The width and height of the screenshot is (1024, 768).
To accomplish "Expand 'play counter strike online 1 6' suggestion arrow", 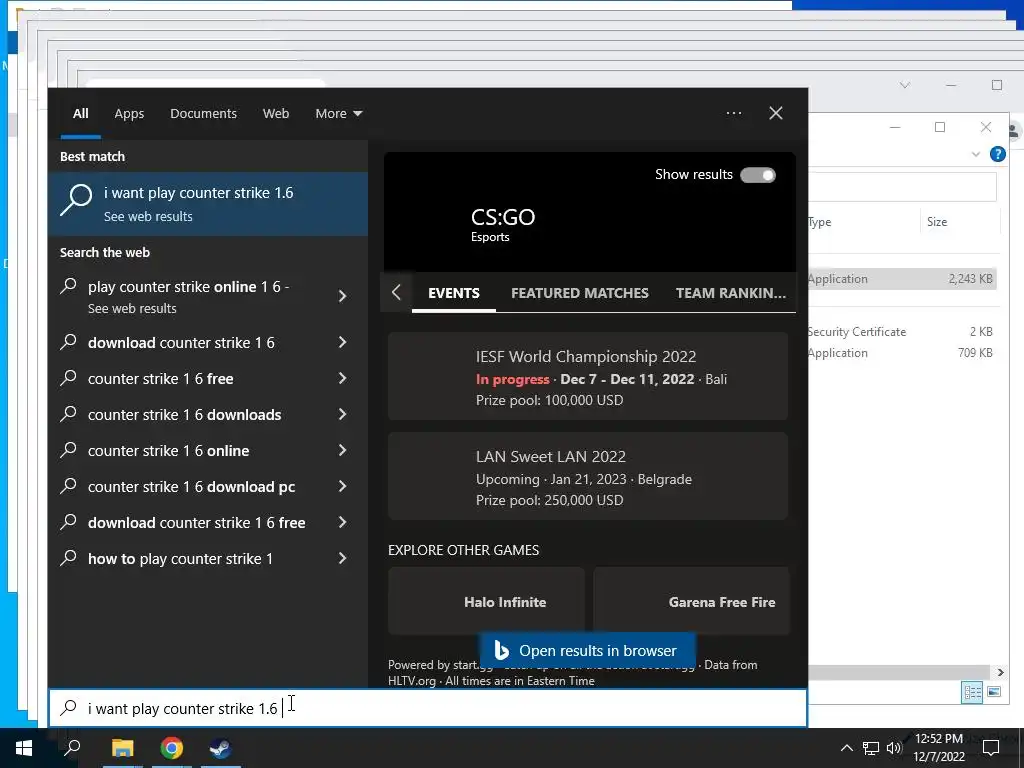I will click(342, 296).
